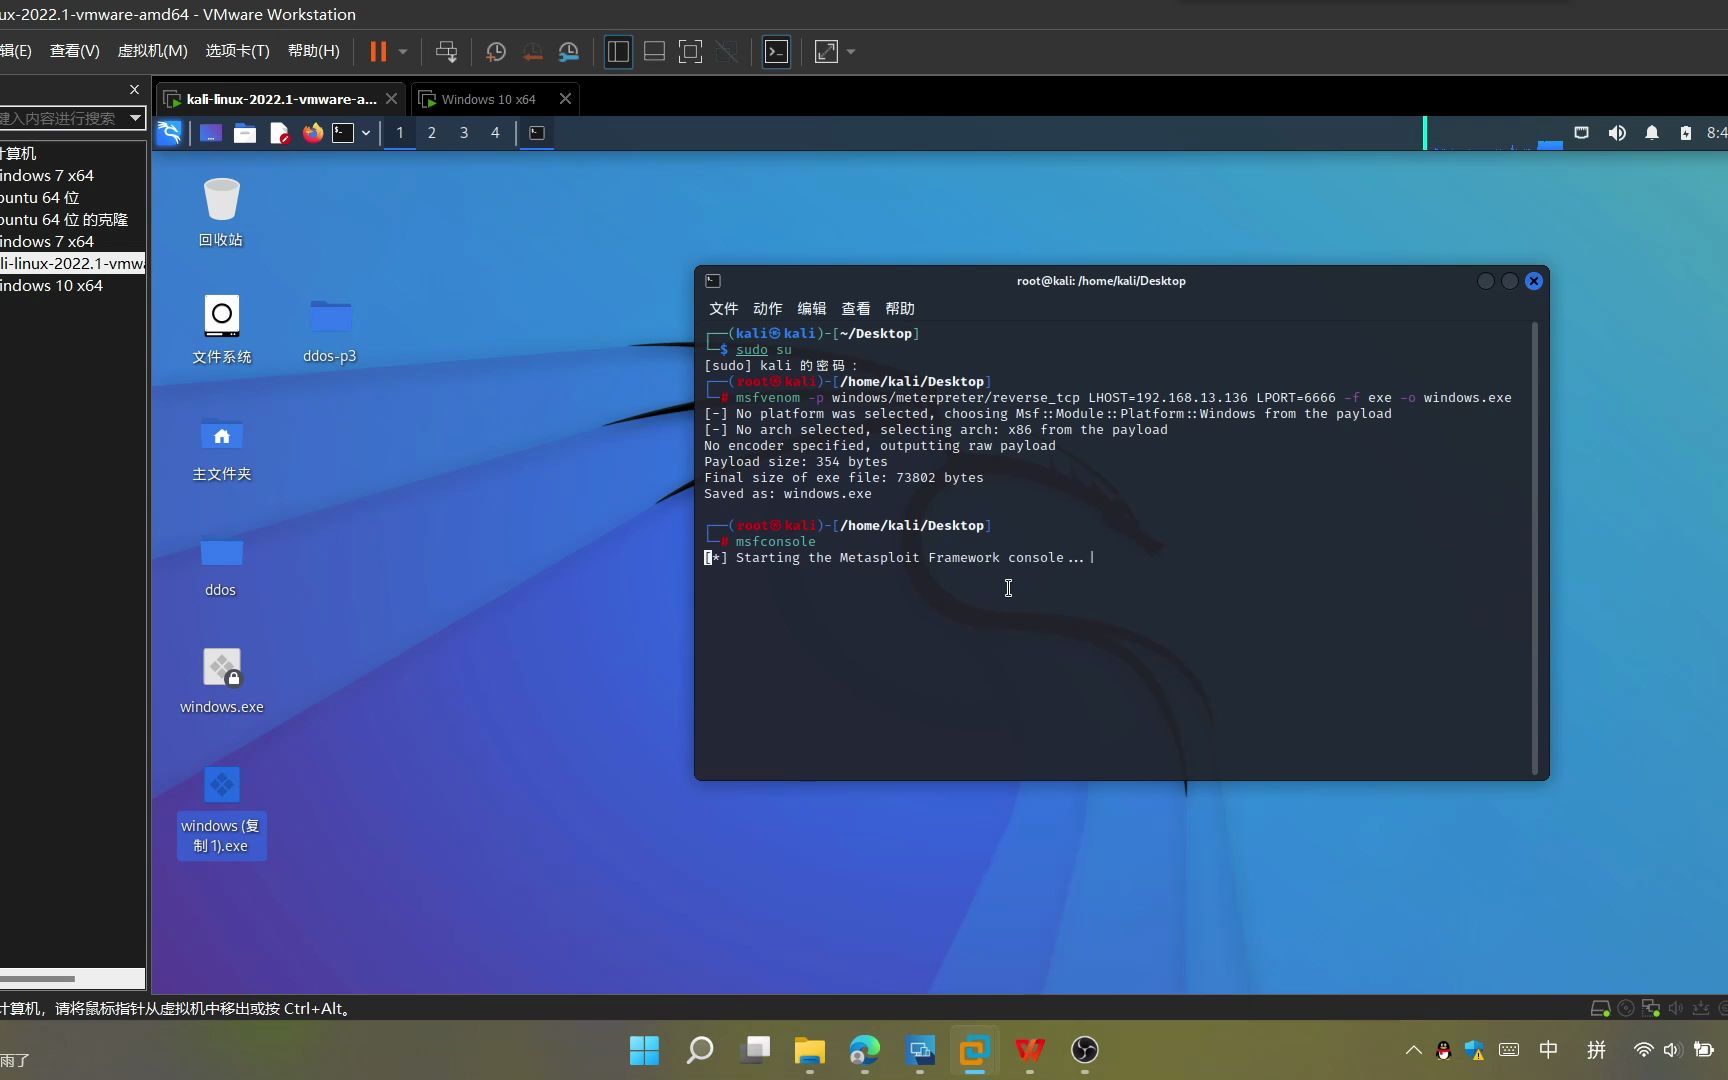Expand the stretch guest dropdown arrow
Image resolution: width=1728 pixels, height=1080 pixels.
pos(851,52)
